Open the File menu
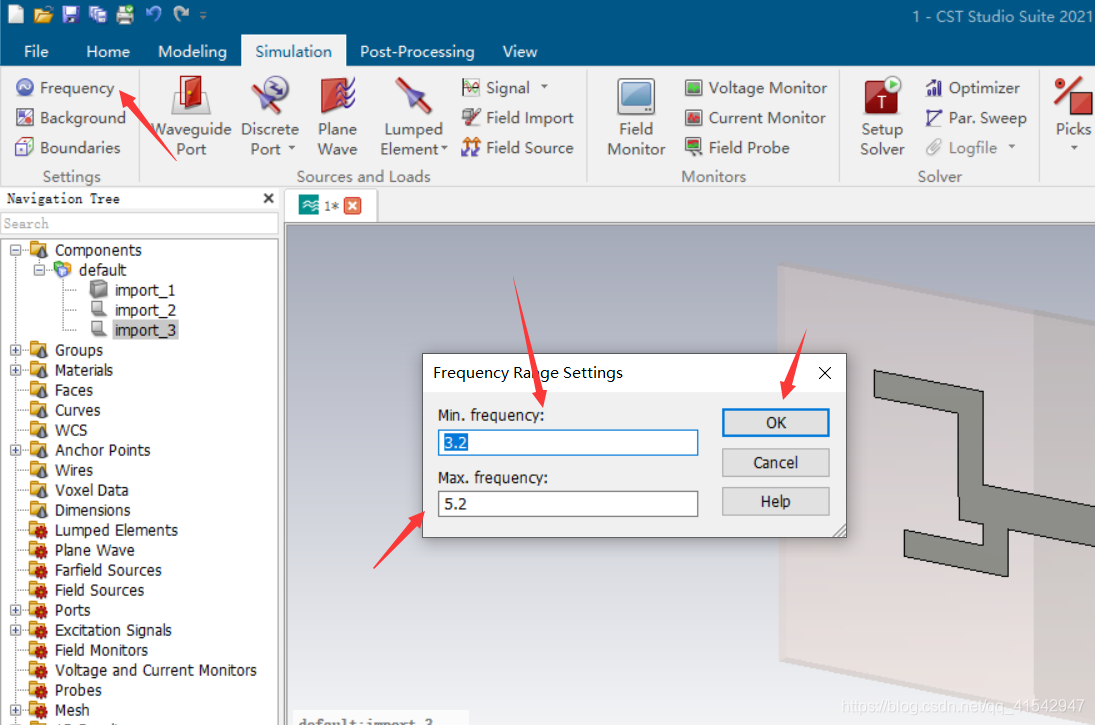 (36, 52)
